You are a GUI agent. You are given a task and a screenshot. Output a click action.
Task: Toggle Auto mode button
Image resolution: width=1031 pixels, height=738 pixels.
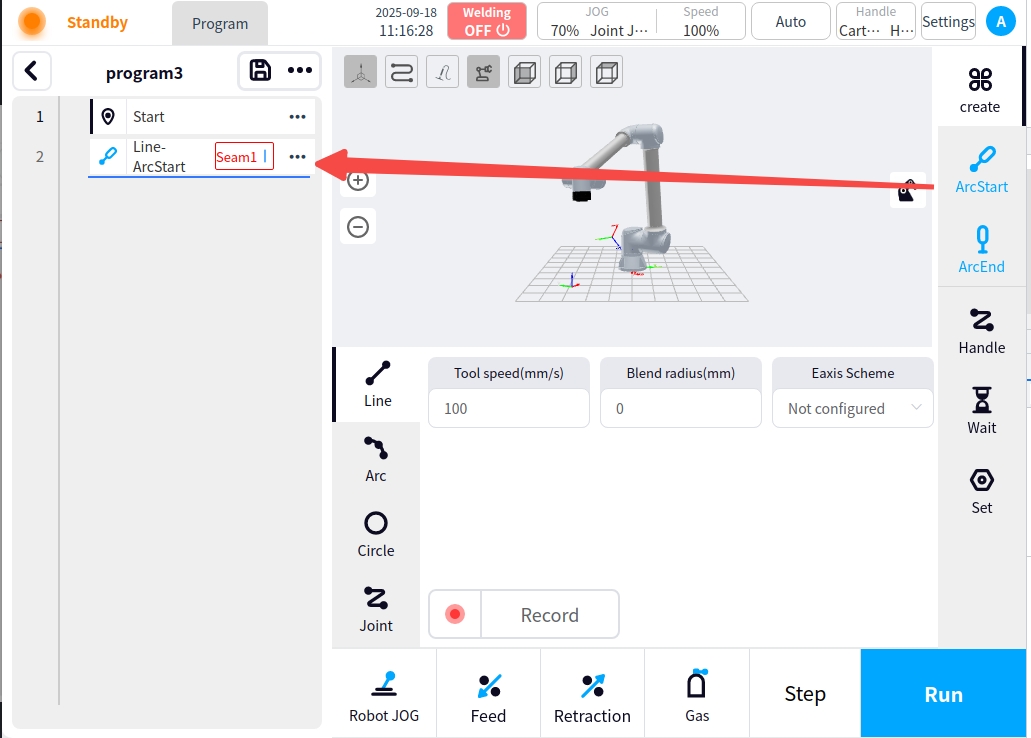click(x=790, y=21)
